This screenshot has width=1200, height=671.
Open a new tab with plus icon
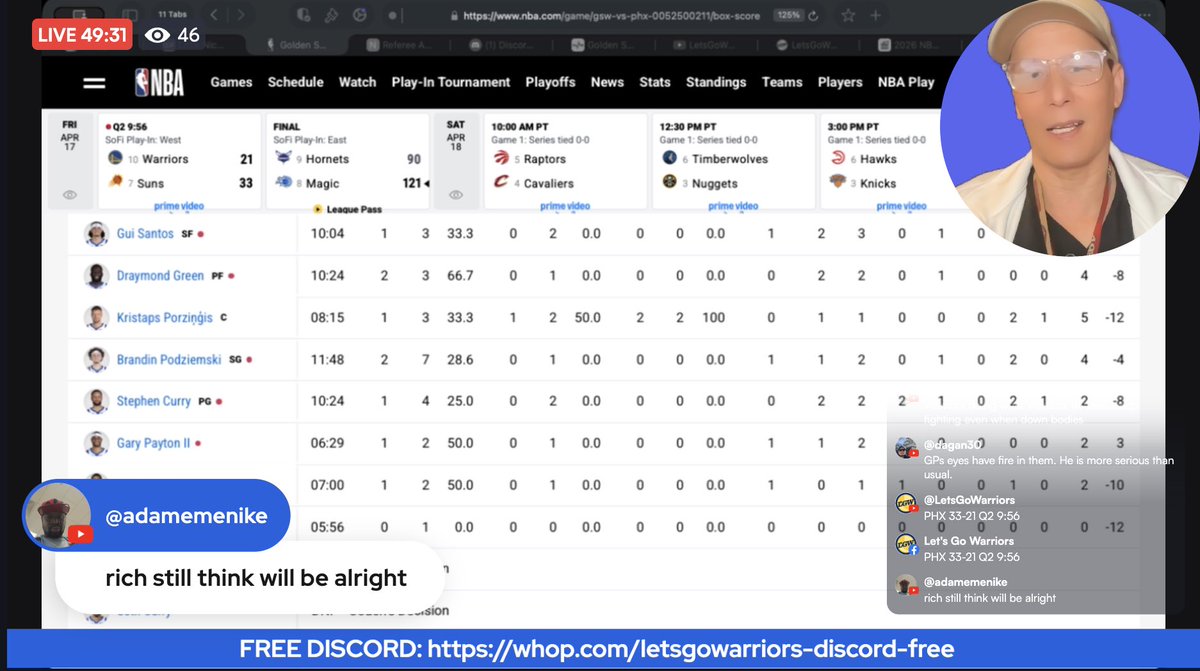point(876,16)
